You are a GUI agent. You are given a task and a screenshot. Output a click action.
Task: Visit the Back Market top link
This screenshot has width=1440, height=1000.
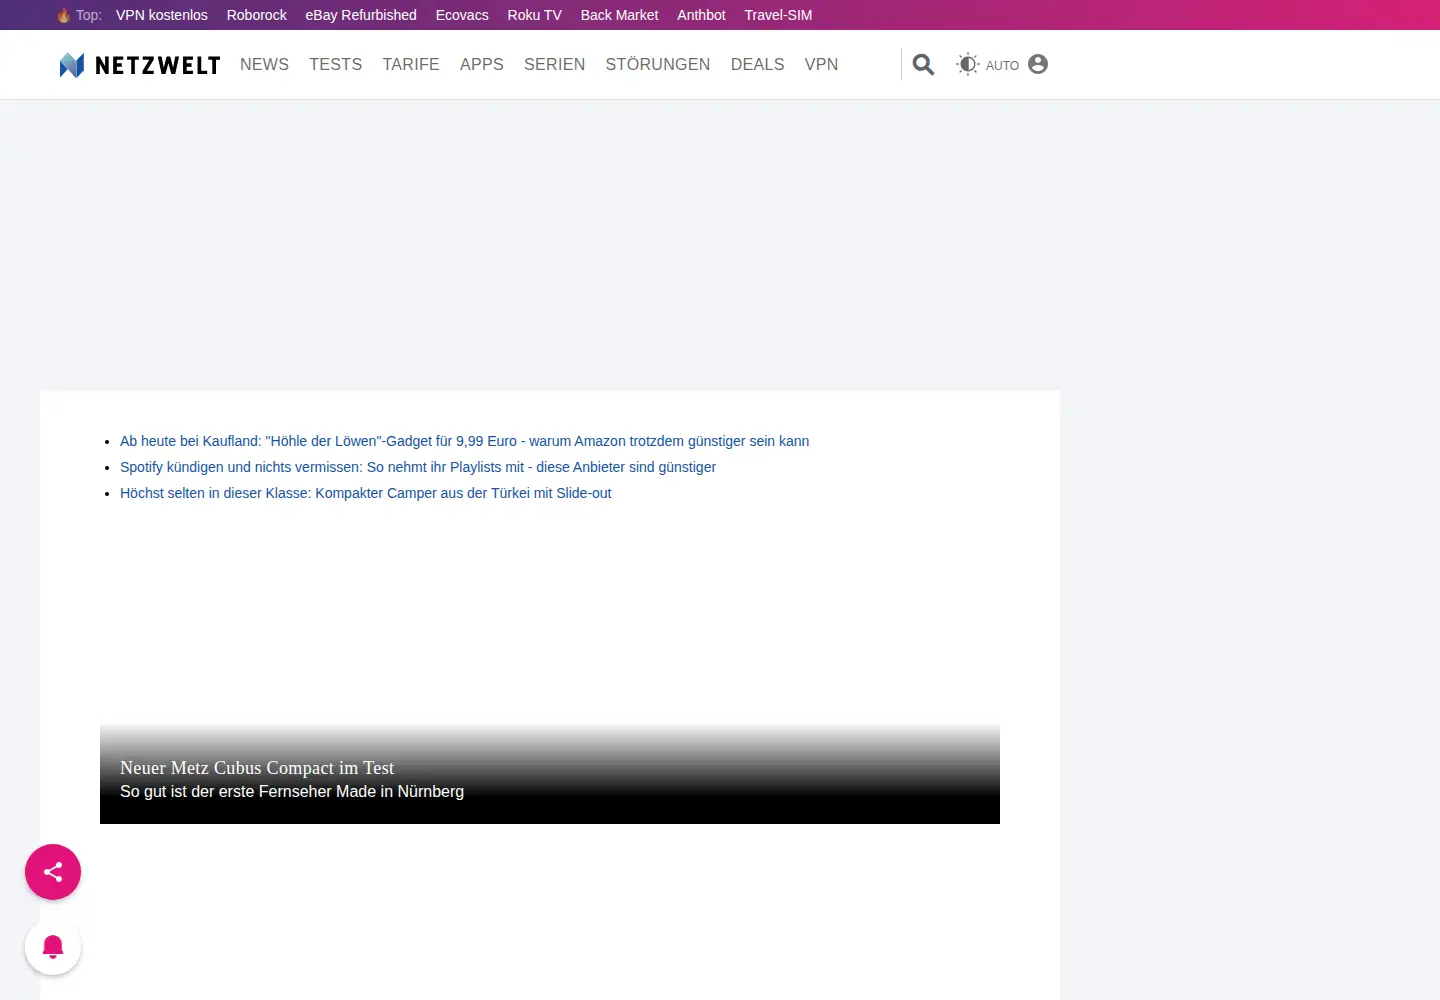pos(620,15)
